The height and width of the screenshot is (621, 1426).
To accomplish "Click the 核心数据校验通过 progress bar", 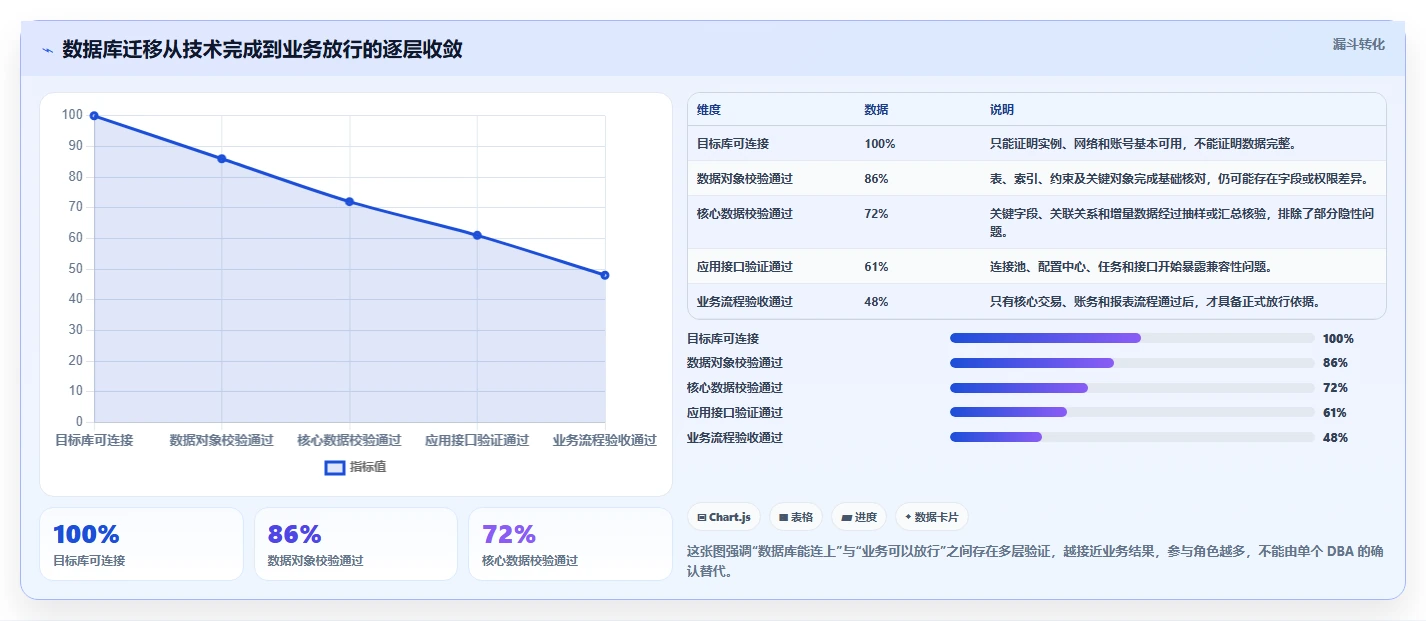I will [x=1132, y=388].
